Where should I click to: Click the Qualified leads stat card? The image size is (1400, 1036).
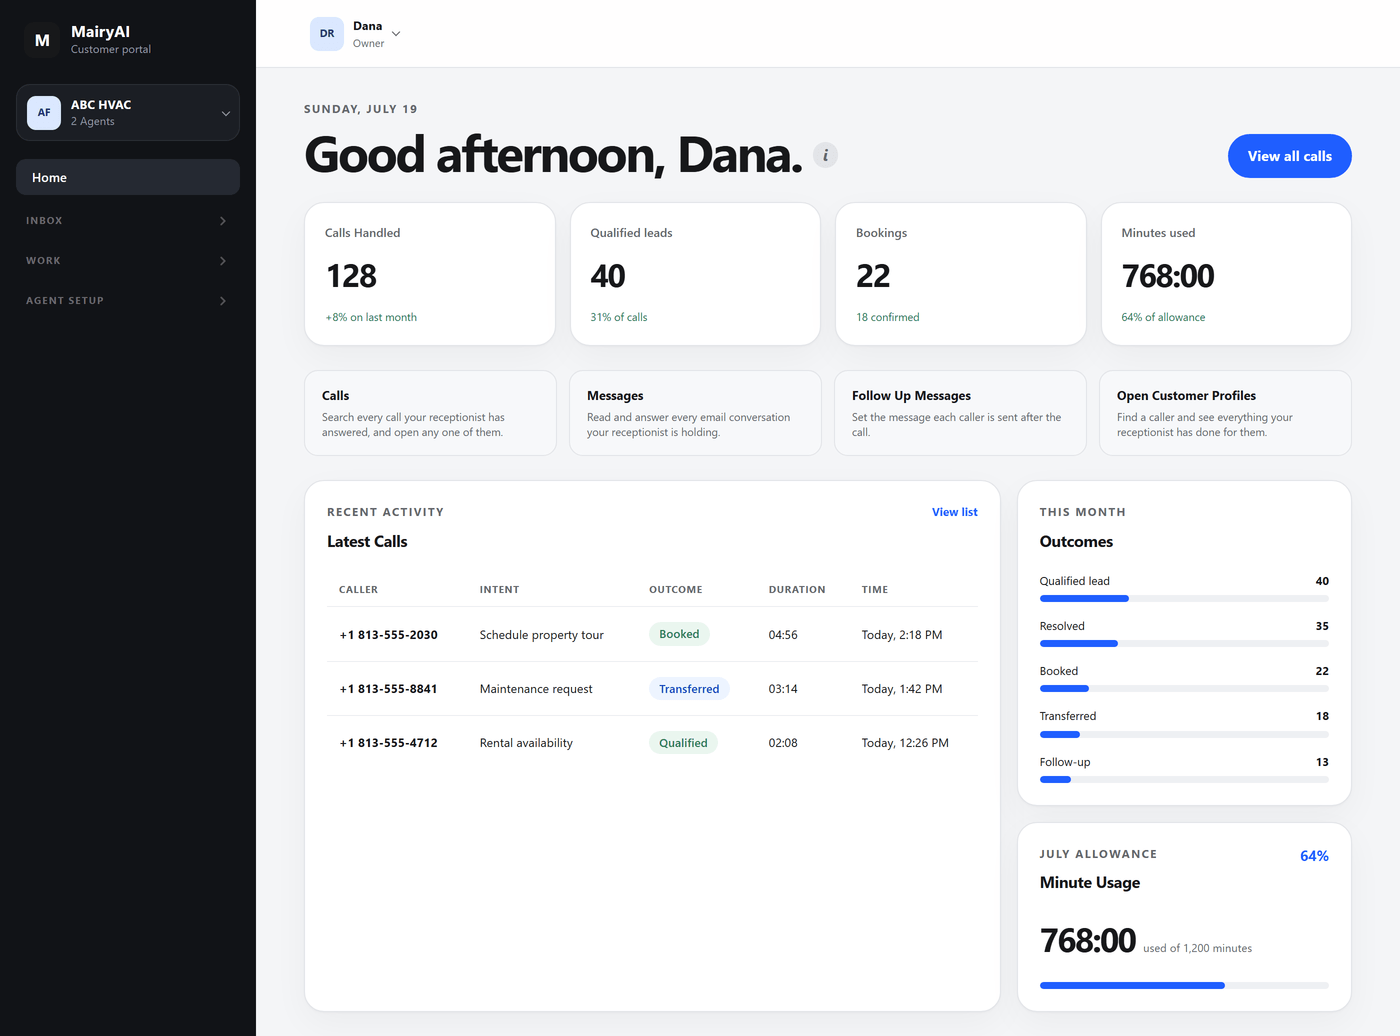click(695, 274)
